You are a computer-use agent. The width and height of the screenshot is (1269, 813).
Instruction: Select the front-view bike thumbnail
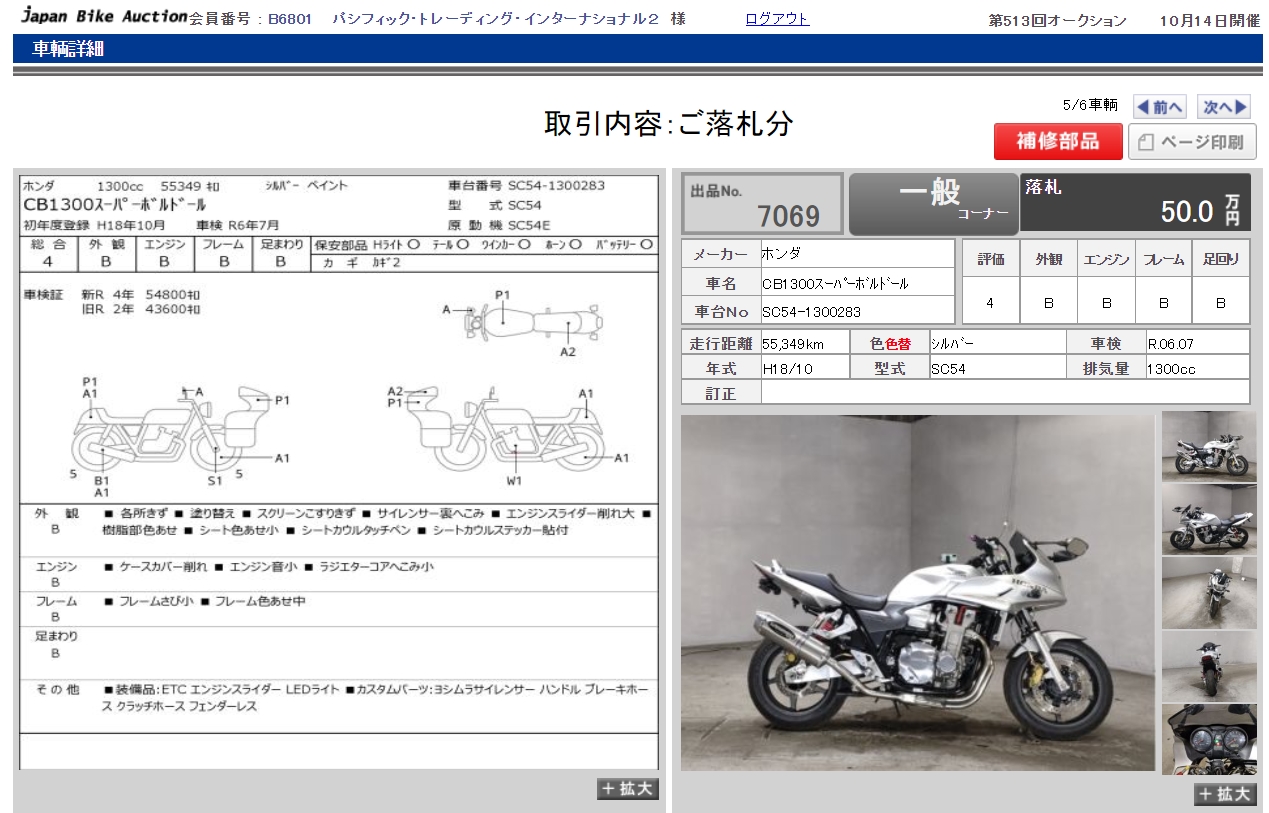click(1209, 593)
